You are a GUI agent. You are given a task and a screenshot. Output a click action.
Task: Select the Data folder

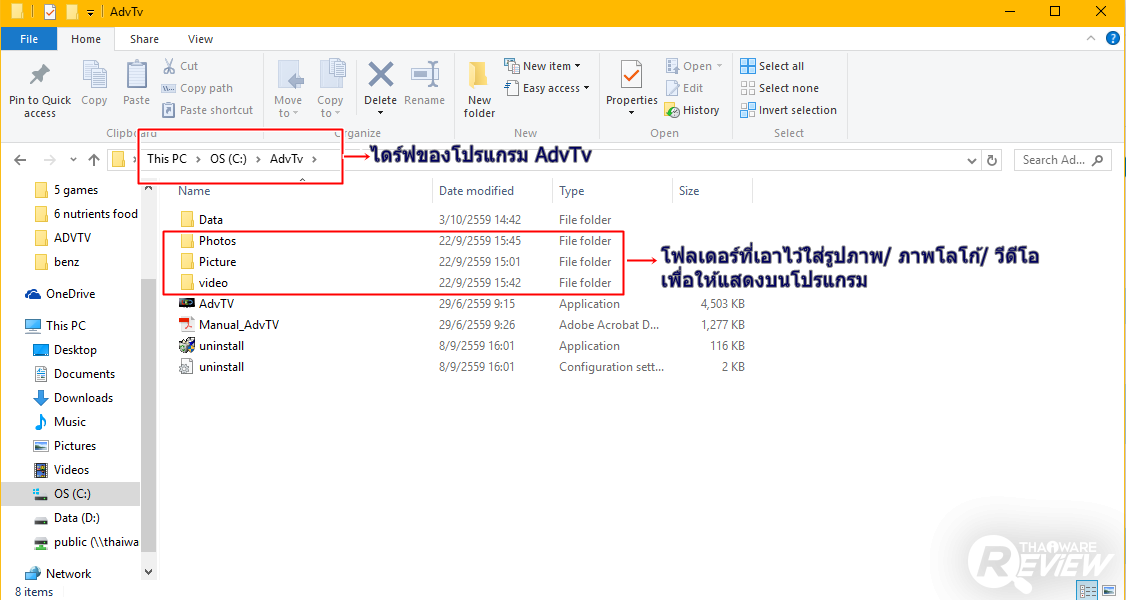point(463,220)
